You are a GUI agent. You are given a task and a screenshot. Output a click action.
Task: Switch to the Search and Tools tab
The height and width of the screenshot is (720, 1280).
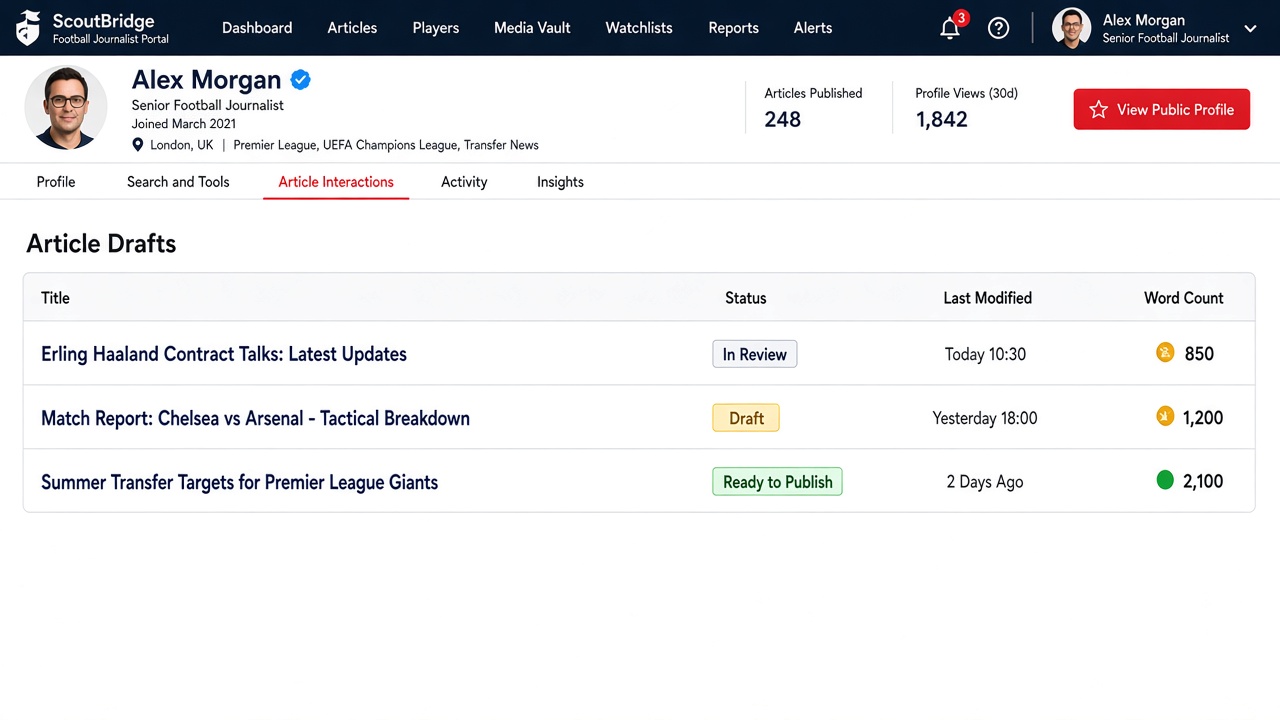(x=178, y=182)
